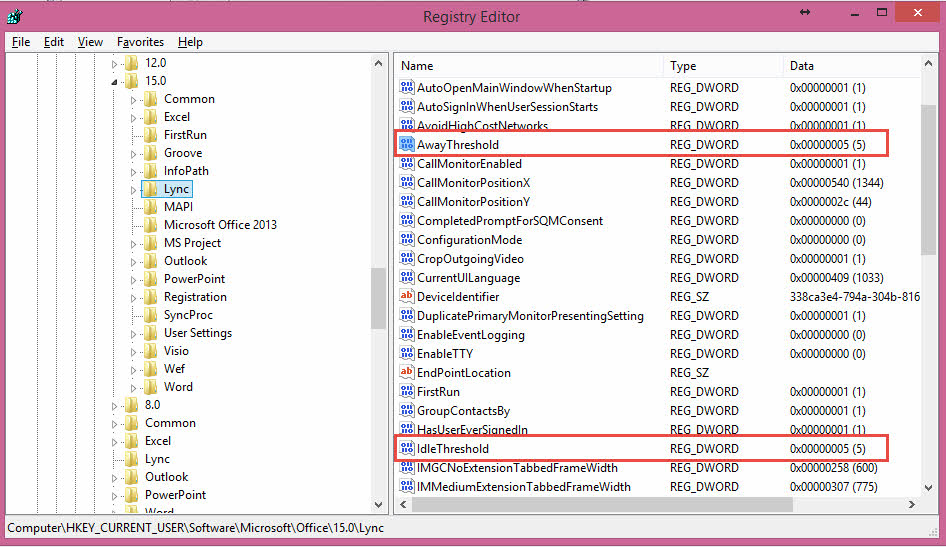
Task: Click the Lync folder icon under 15.0
Action: click(x=150, y=189)
